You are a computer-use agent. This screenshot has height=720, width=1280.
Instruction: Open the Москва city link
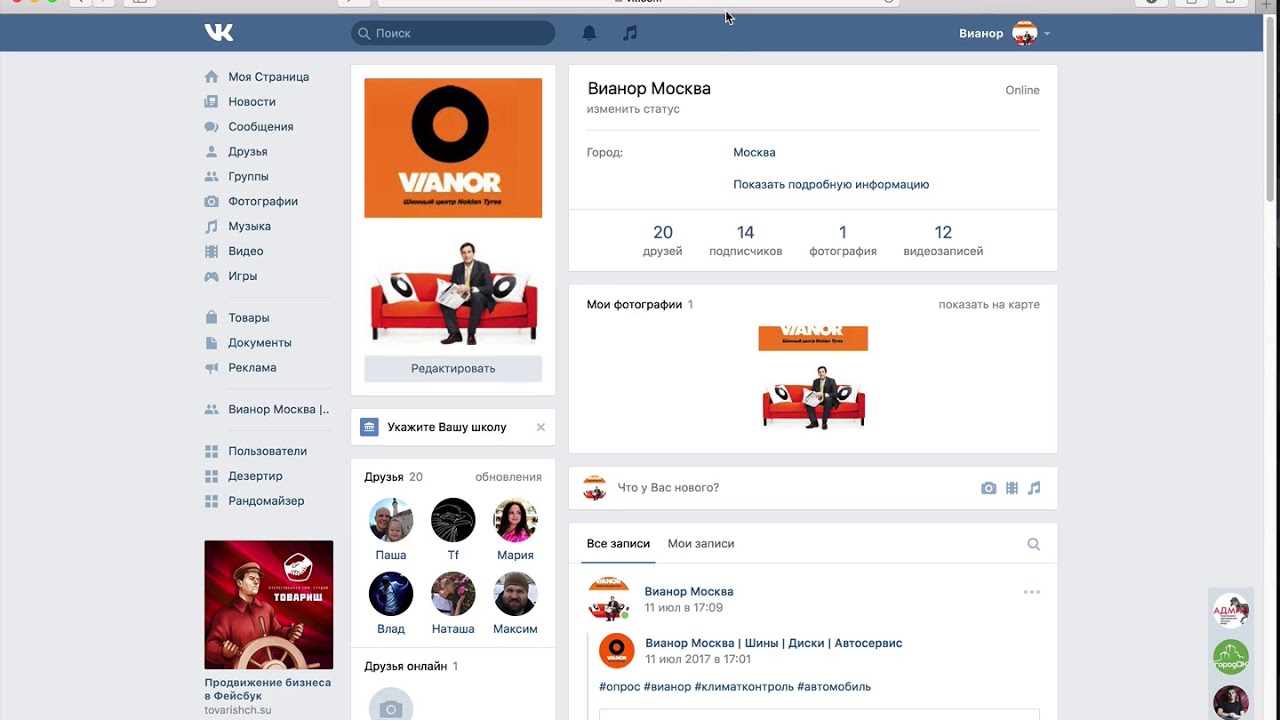click(x=754, y=153)
